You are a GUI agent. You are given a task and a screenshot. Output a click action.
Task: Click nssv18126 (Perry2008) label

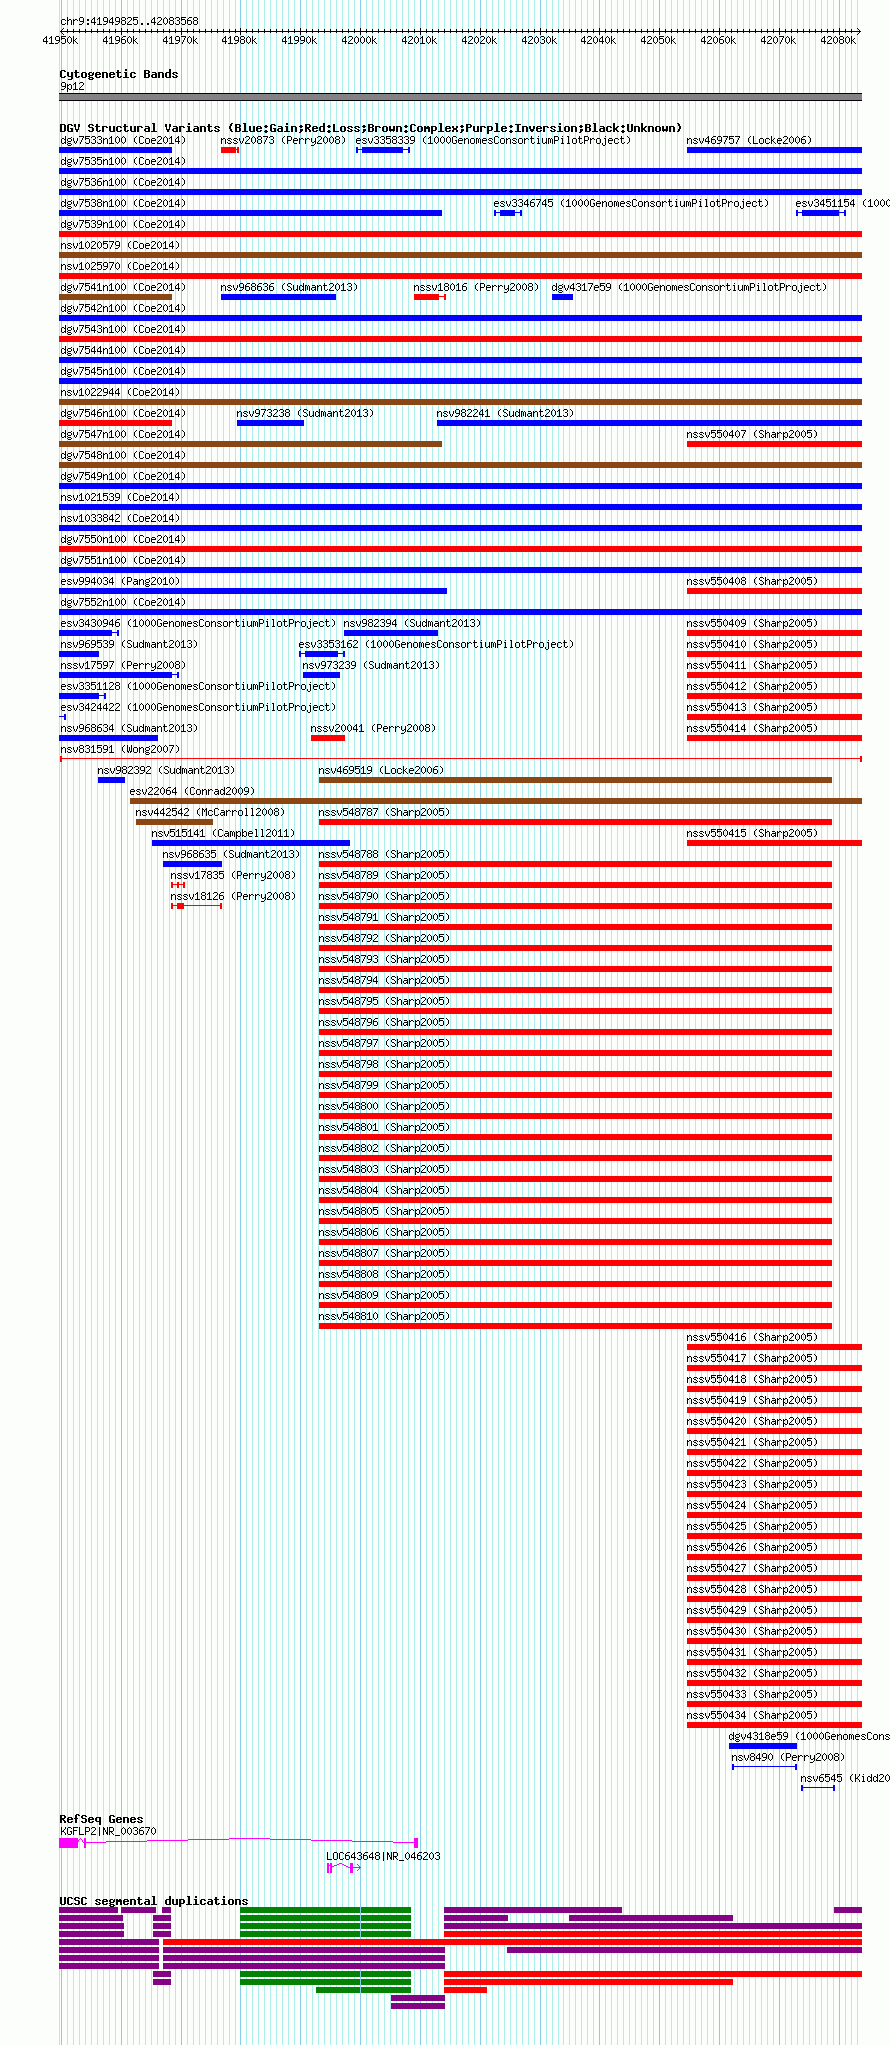(x=233, y=896)
